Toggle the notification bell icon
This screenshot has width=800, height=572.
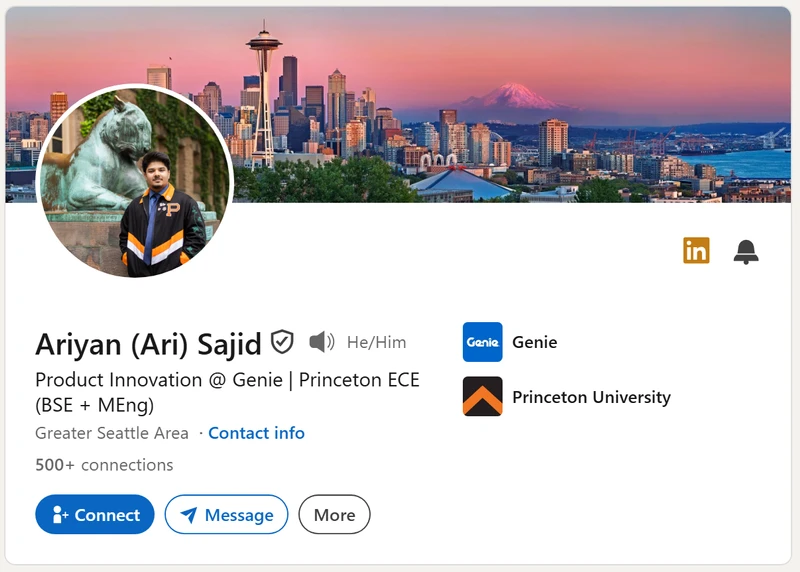click(x=746, y=252)
